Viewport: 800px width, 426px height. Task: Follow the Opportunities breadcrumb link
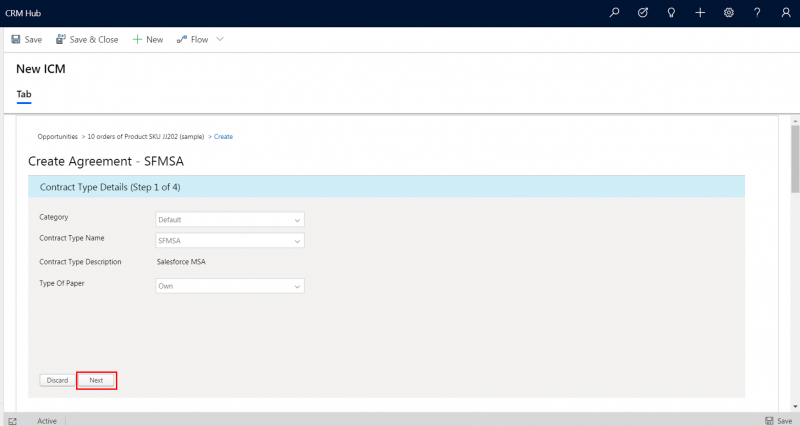click(x=57, y=136)
